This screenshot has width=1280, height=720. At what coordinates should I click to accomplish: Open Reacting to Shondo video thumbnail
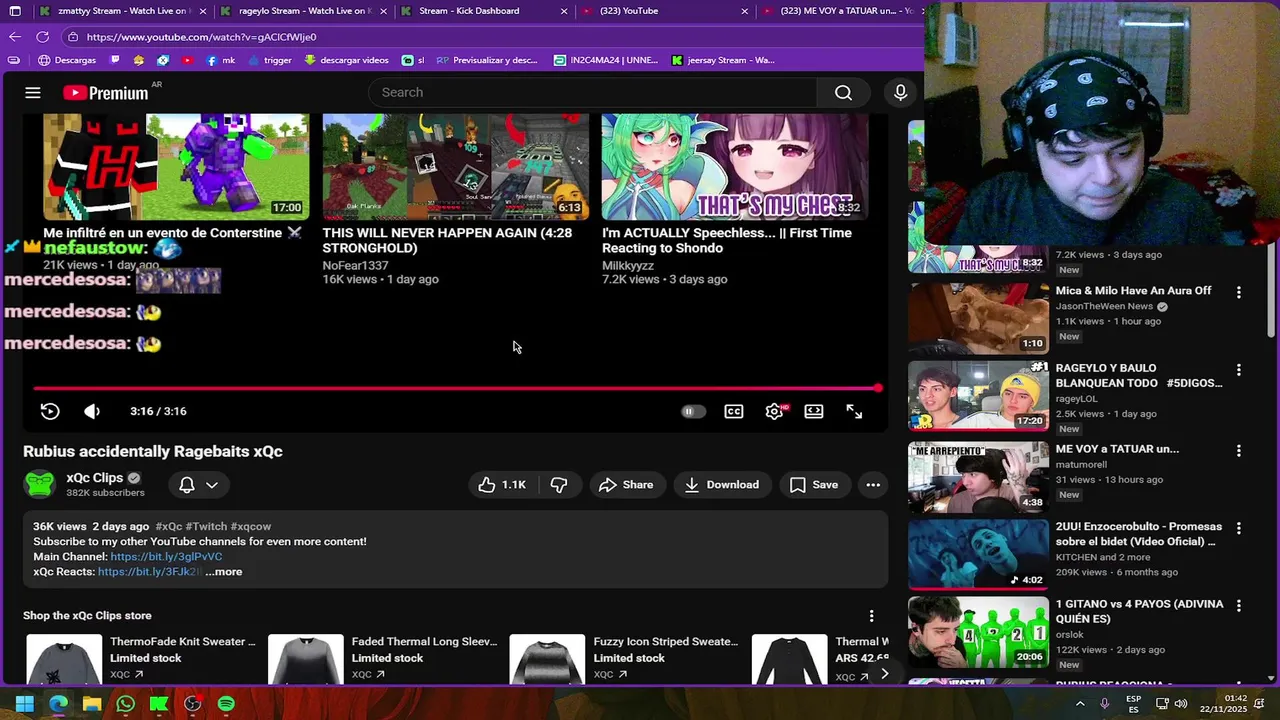coord(735,166)
